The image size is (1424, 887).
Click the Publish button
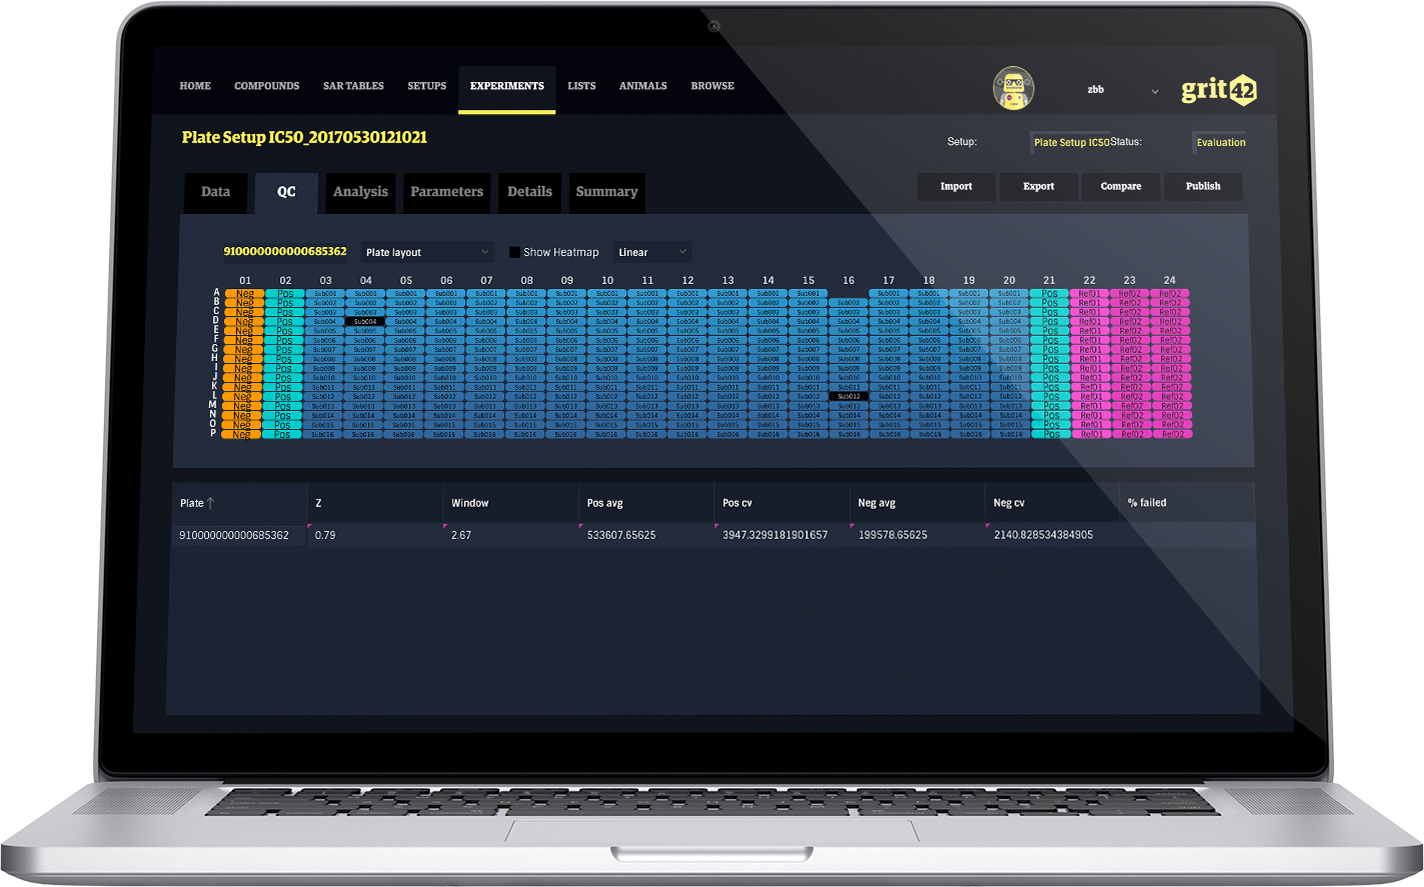tap(1203, 187)
